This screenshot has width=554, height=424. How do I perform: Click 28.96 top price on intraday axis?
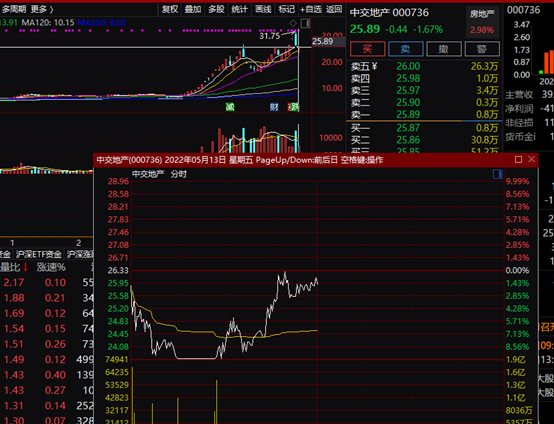pyautogui.click(x=118, y=181)
